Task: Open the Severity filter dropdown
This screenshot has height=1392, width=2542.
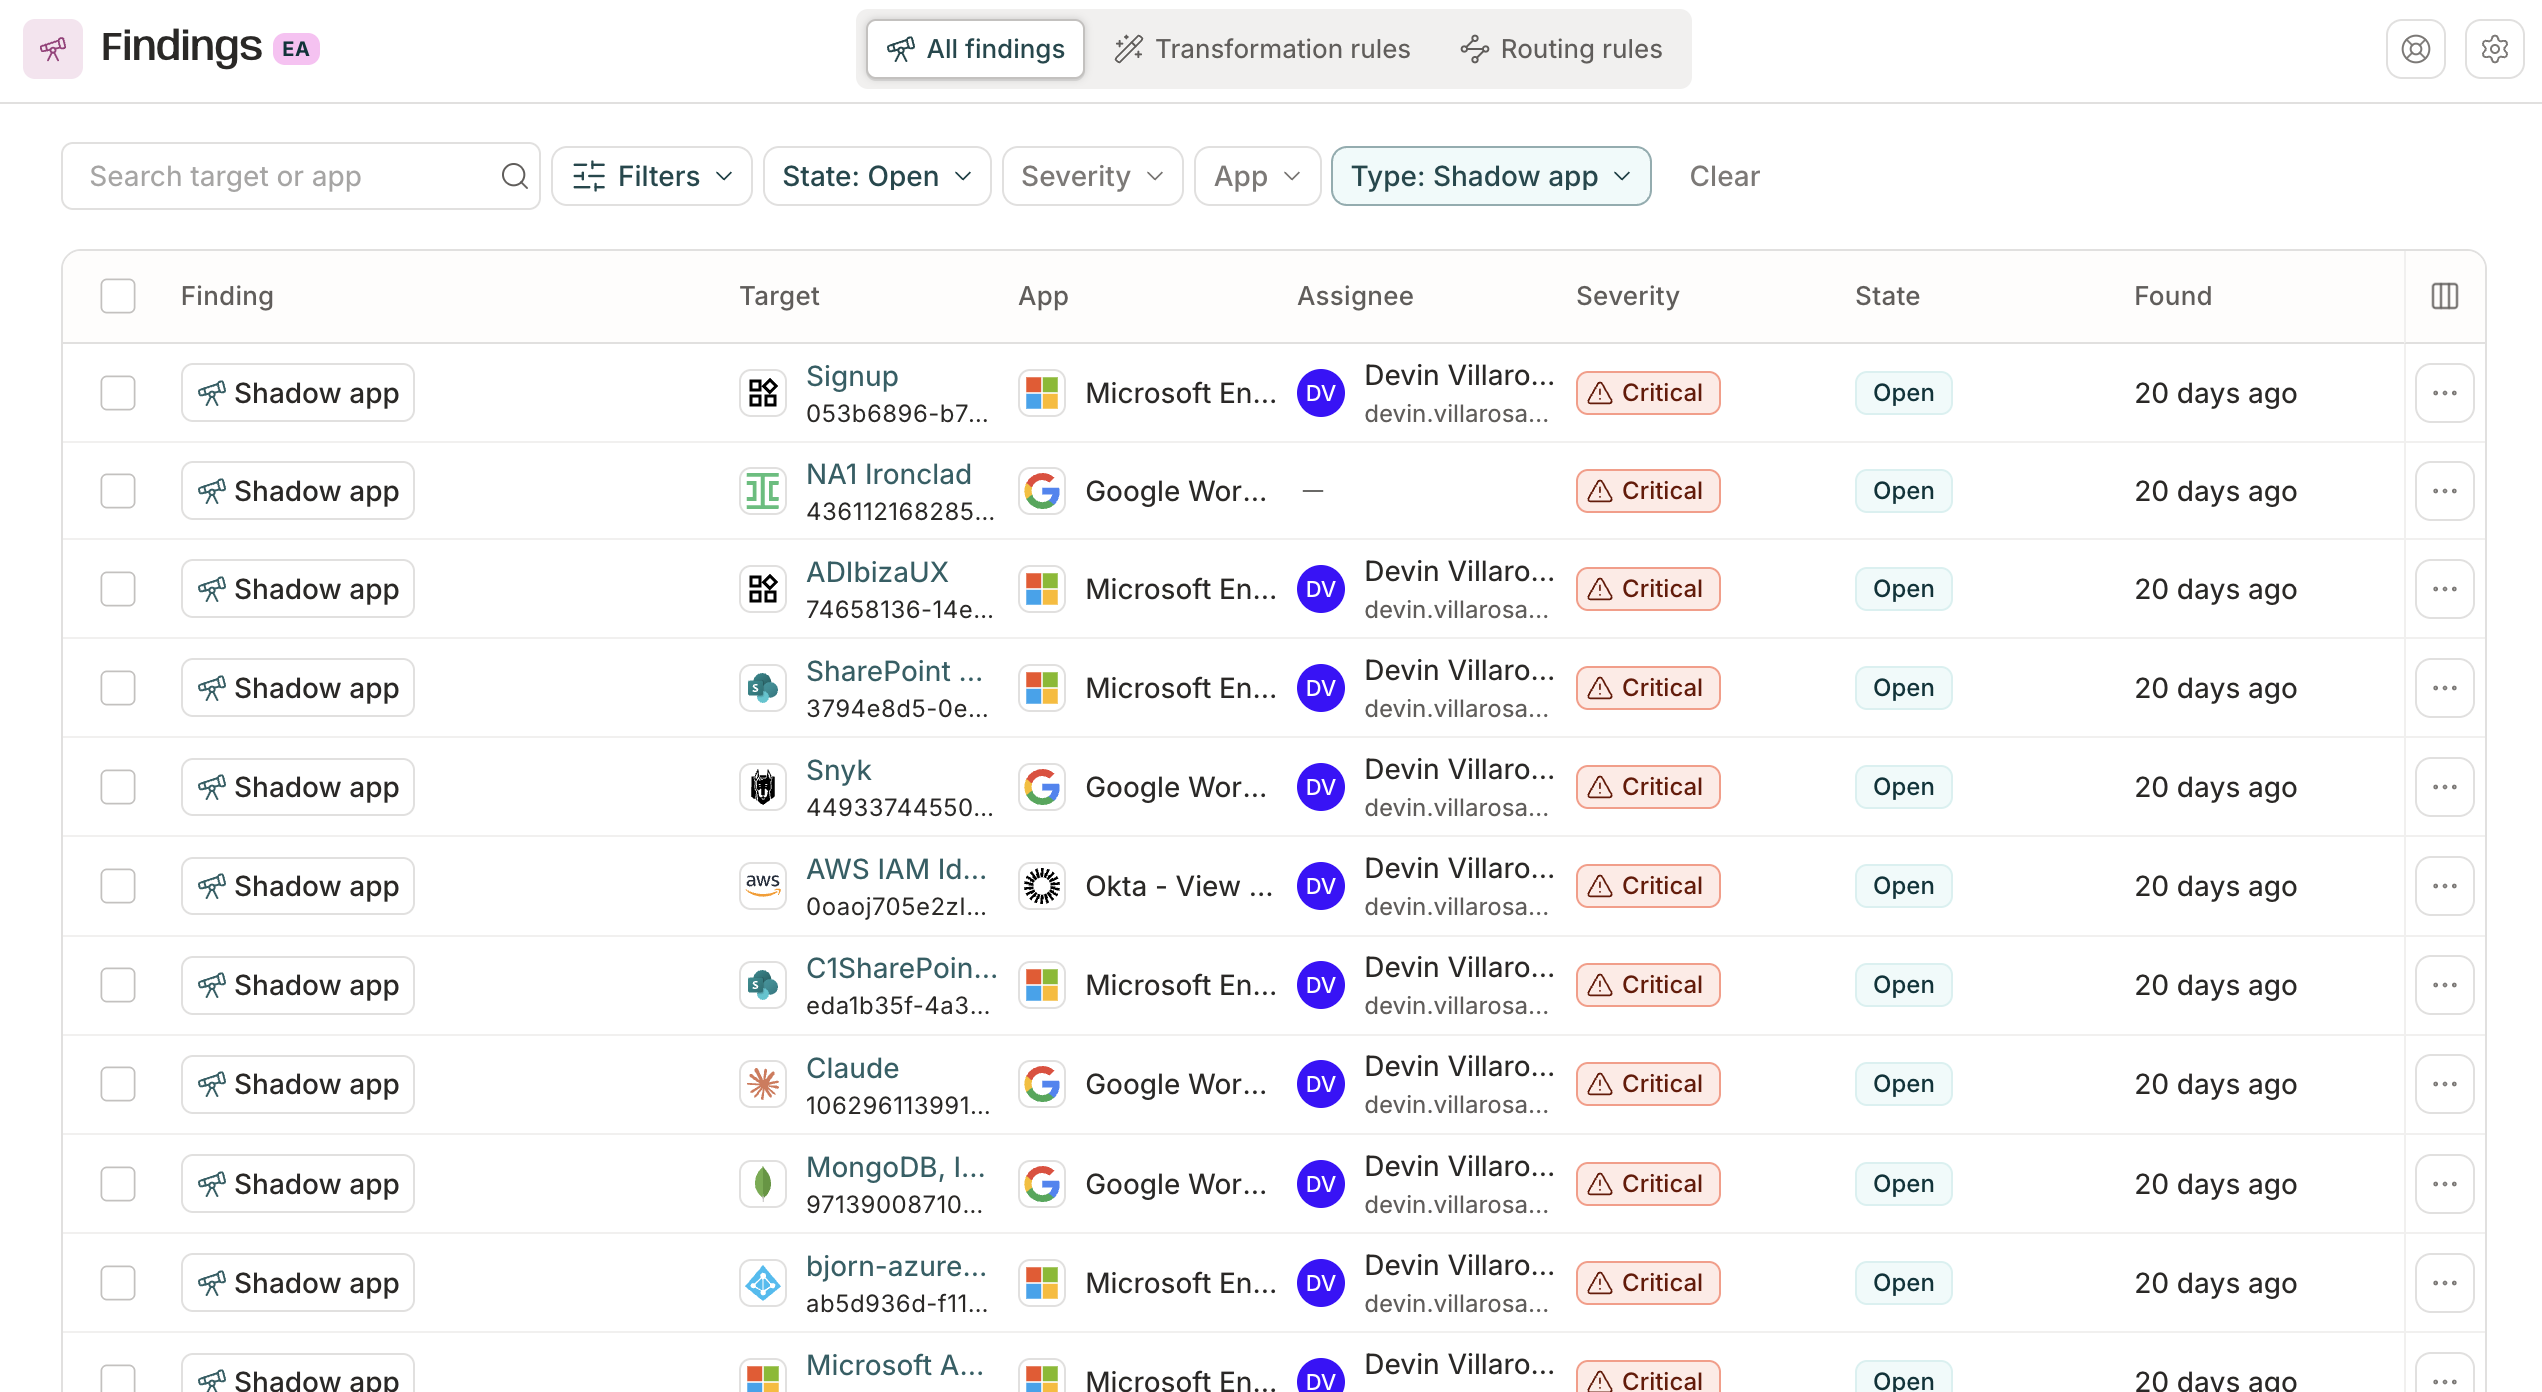Action: coord(1093,176)
